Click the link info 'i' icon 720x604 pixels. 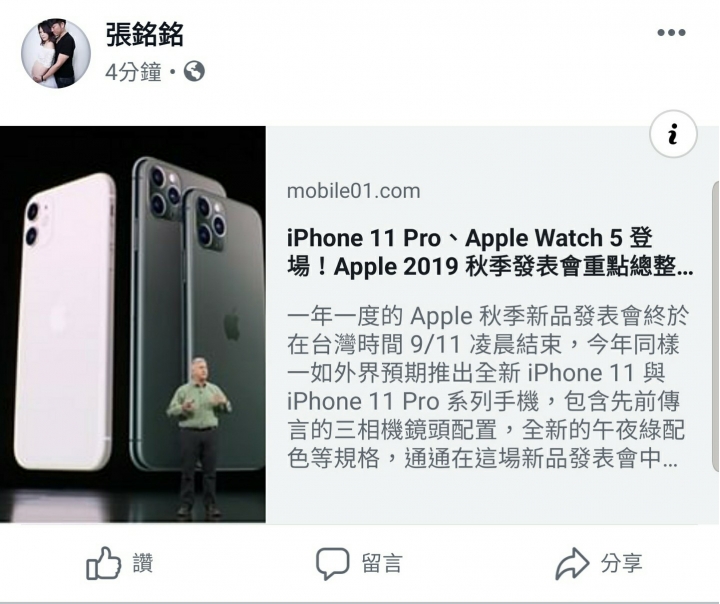tap(673, 134)
